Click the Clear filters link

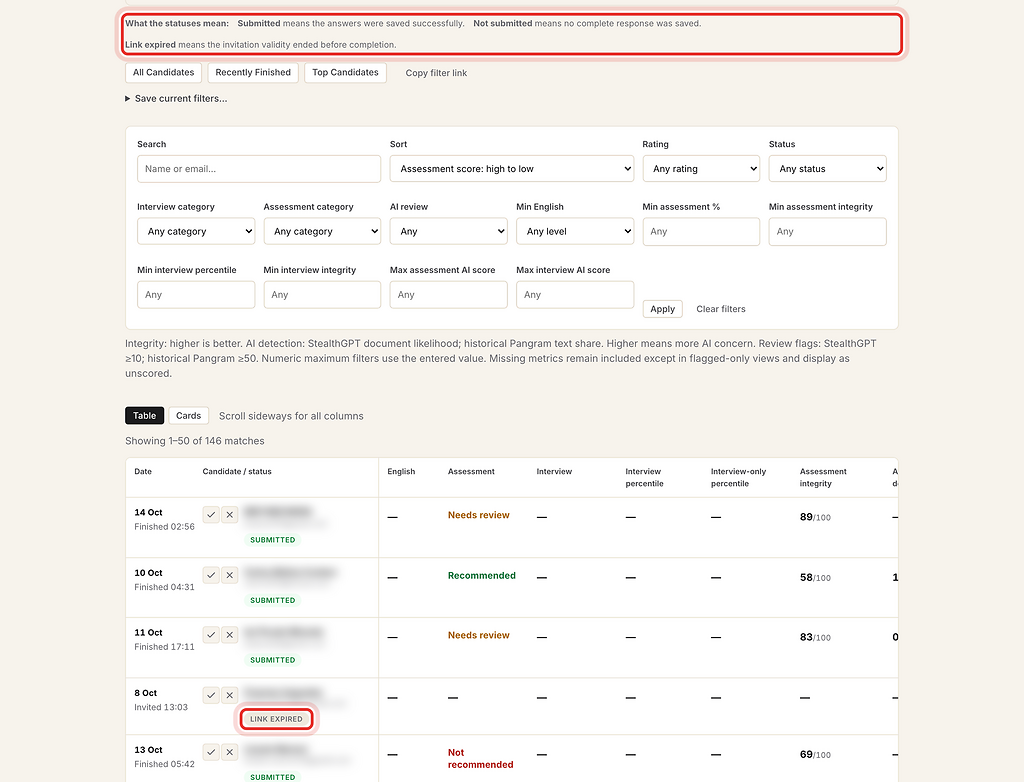pyautogui.click(x=720, y=309)
